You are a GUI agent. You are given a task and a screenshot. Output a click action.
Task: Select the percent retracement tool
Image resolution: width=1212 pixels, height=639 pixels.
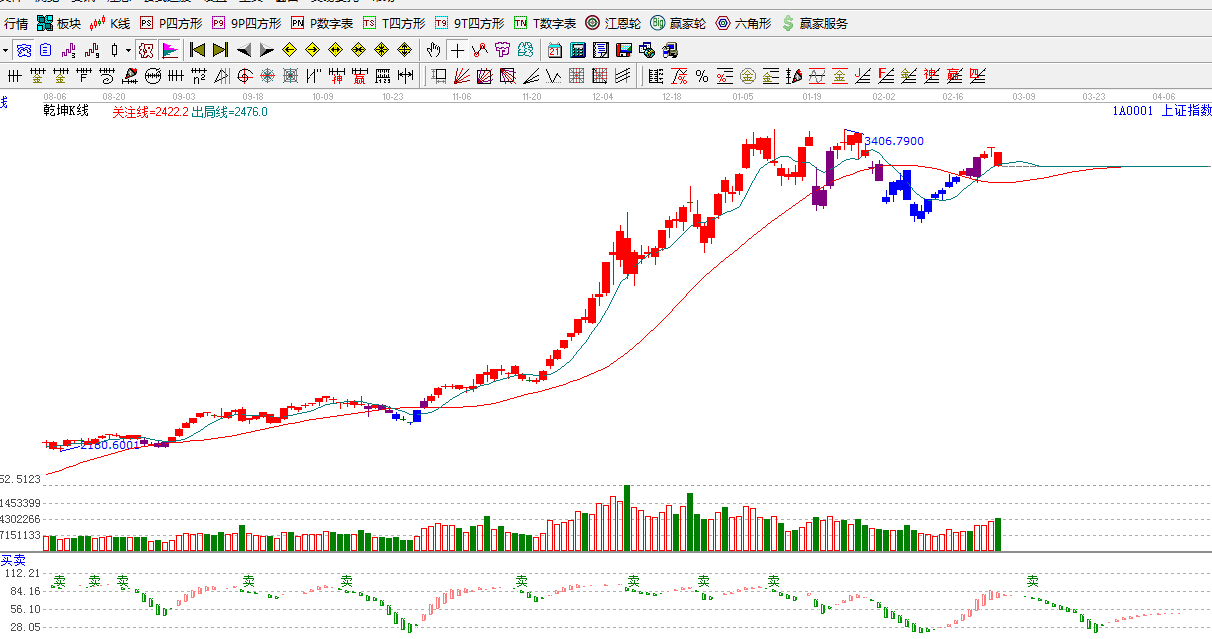pyautogui.click(x=702, y=76)
